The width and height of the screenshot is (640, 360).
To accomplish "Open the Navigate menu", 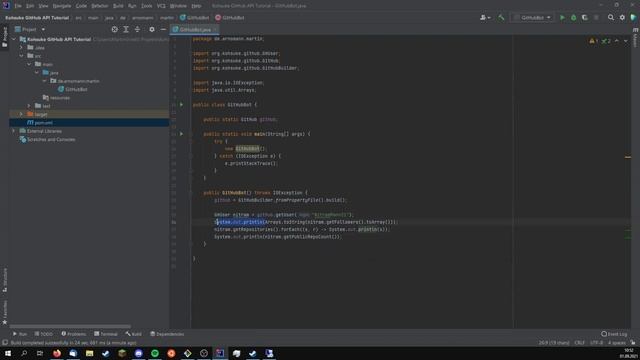I will [62, 6].
